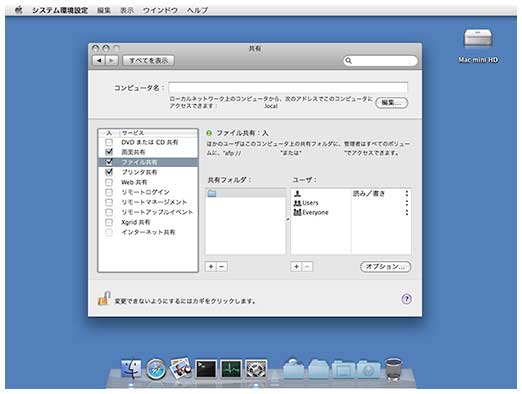Focus the preferences search field
The image size is (522, 394).
point(380,61)
